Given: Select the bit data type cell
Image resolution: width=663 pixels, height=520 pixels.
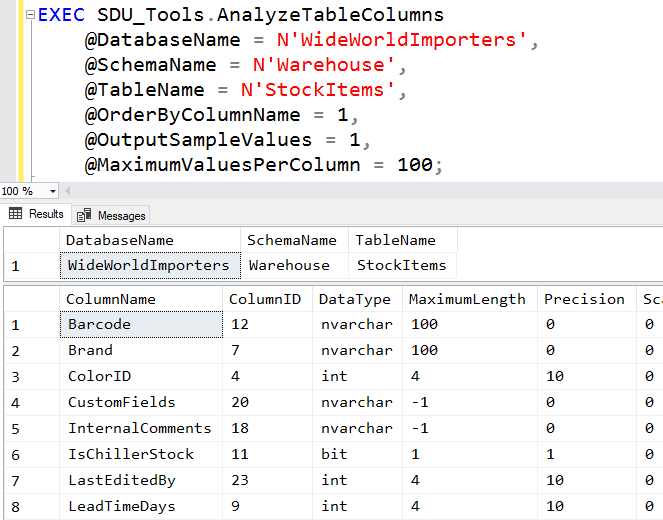Looking at the screenshot, I should [357, 454].
